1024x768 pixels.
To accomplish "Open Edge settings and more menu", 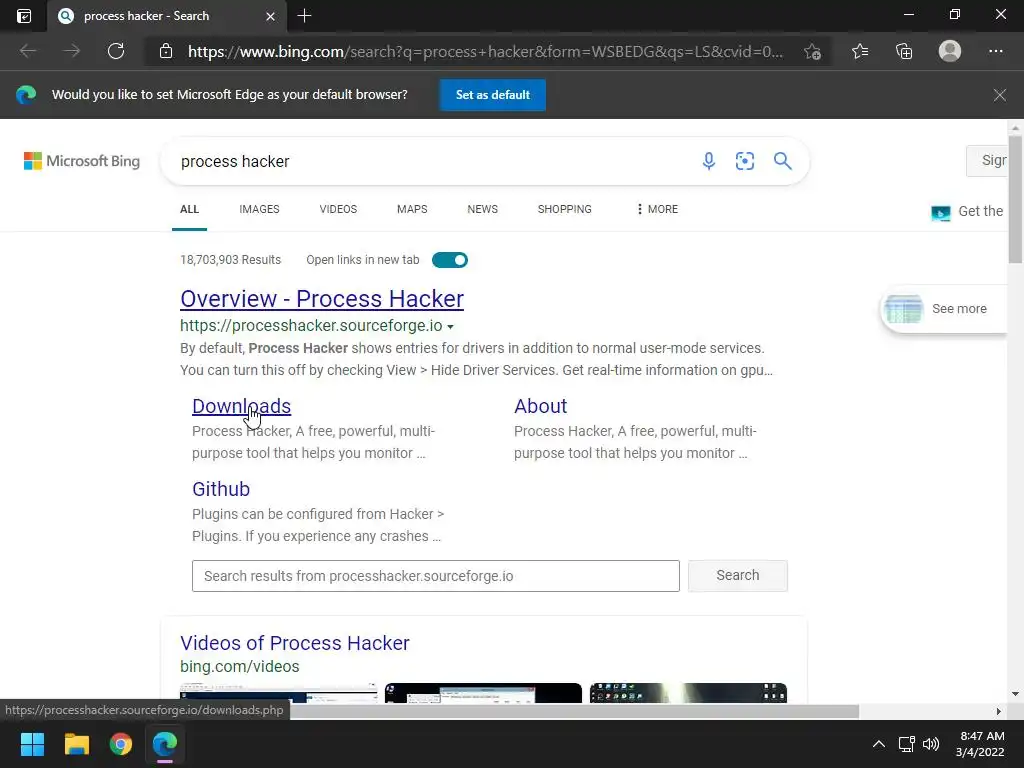I will click(x=995, y=51).
